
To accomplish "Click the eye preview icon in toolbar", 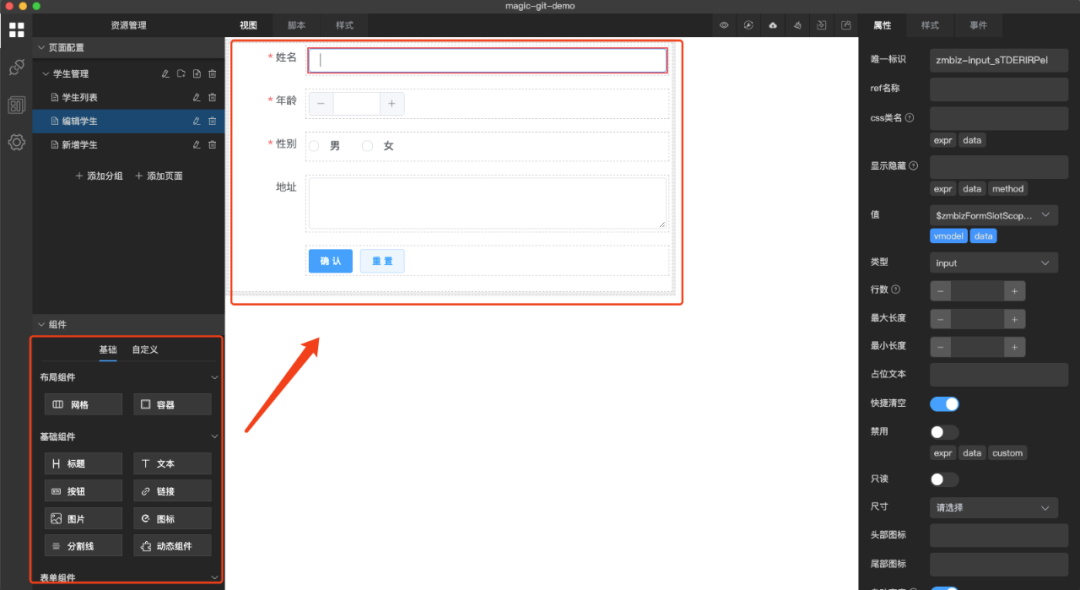I will click(x=724, y=25).
